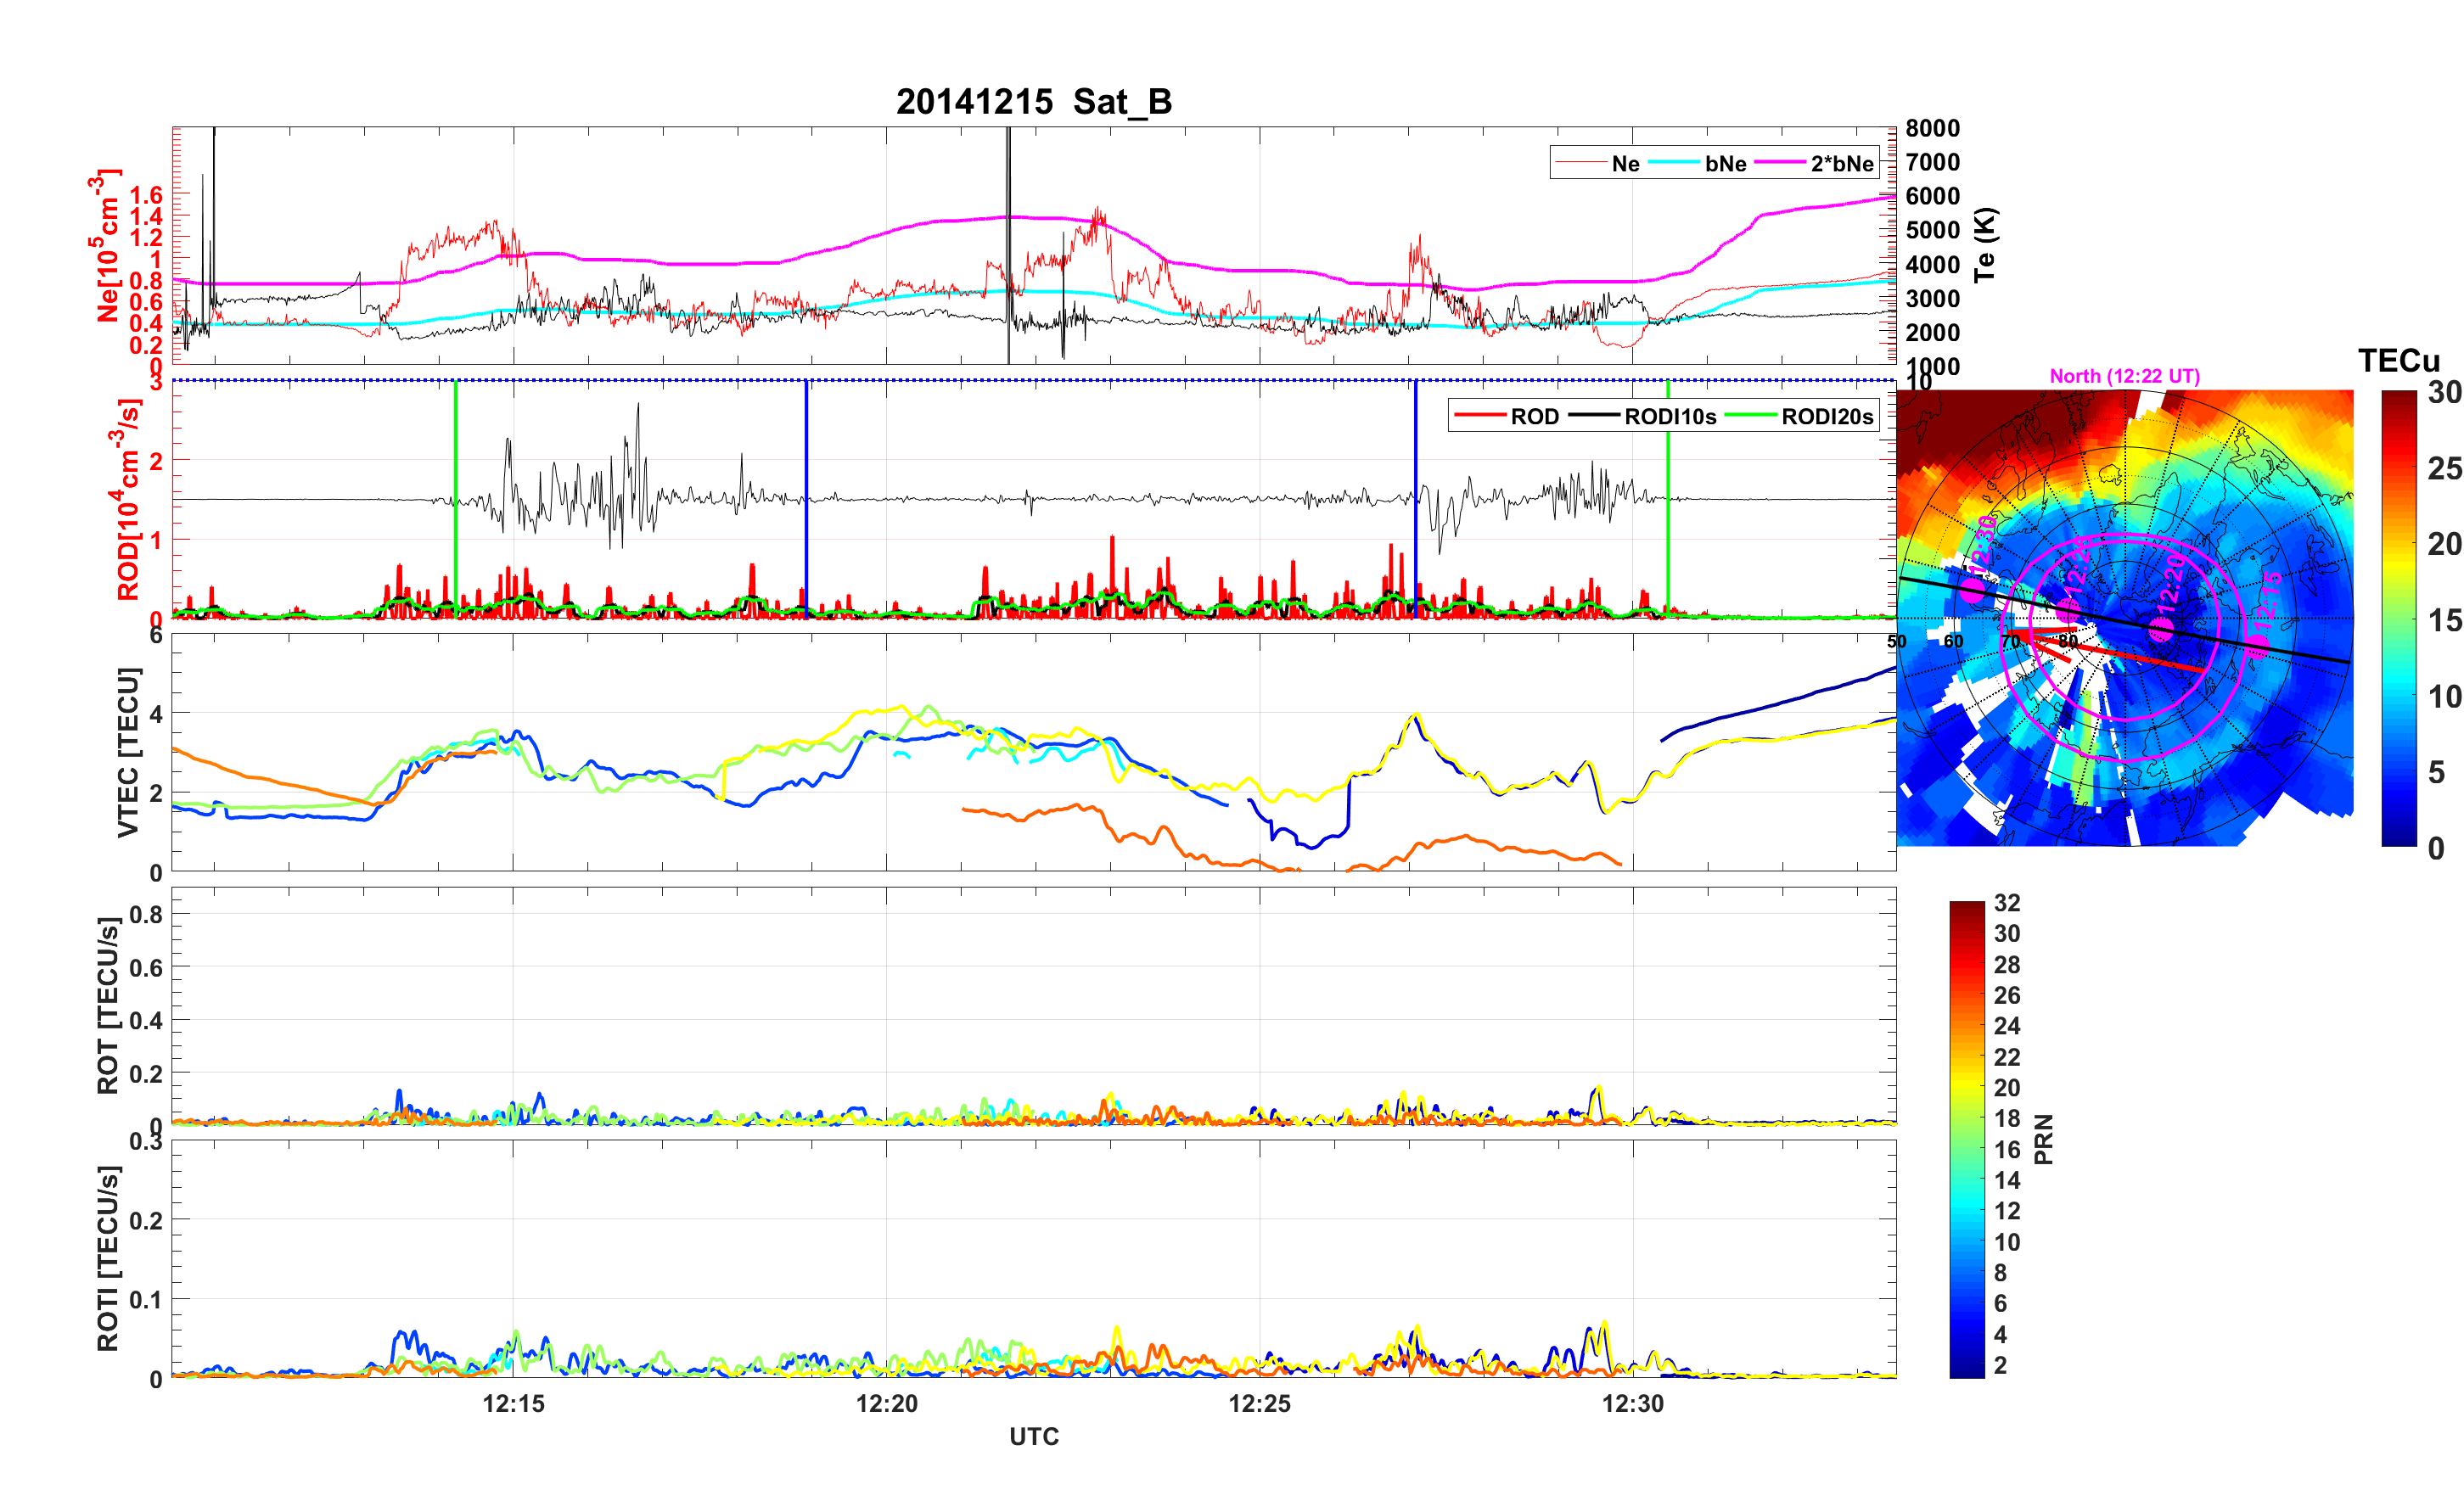Click the plot title 20141215 Sat_B
2464x1490 pixels.
[x=1033, y=102]
